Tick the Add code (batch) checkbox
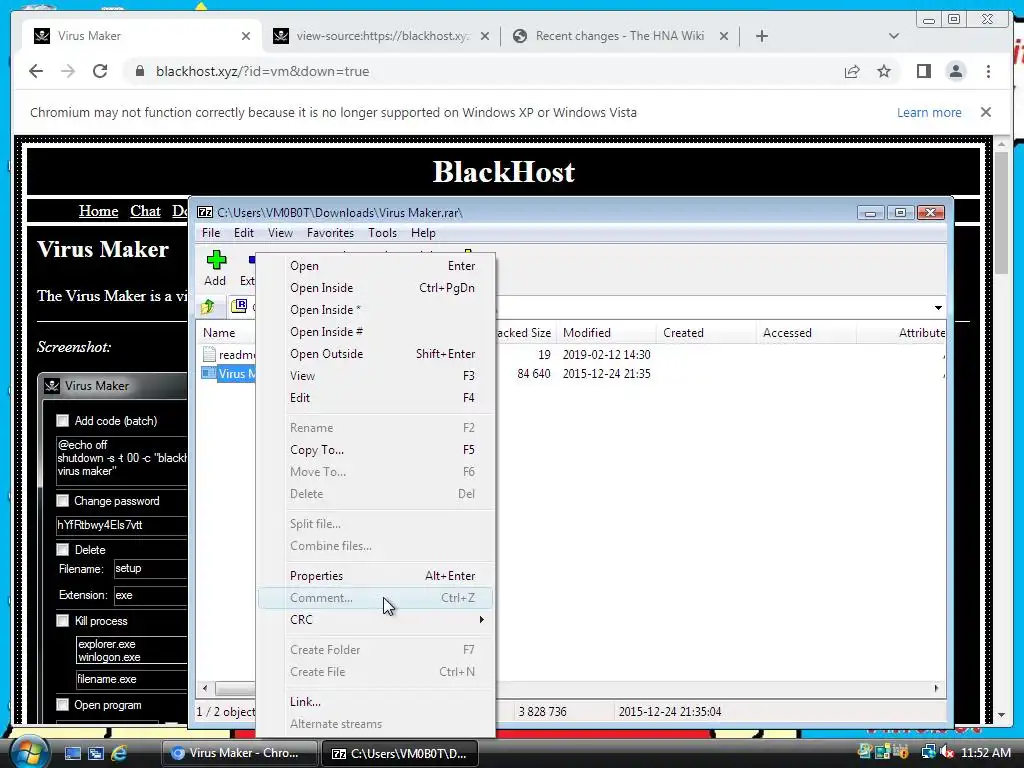The height and width of the screenshot is (768, 1024). coord(63,421)
